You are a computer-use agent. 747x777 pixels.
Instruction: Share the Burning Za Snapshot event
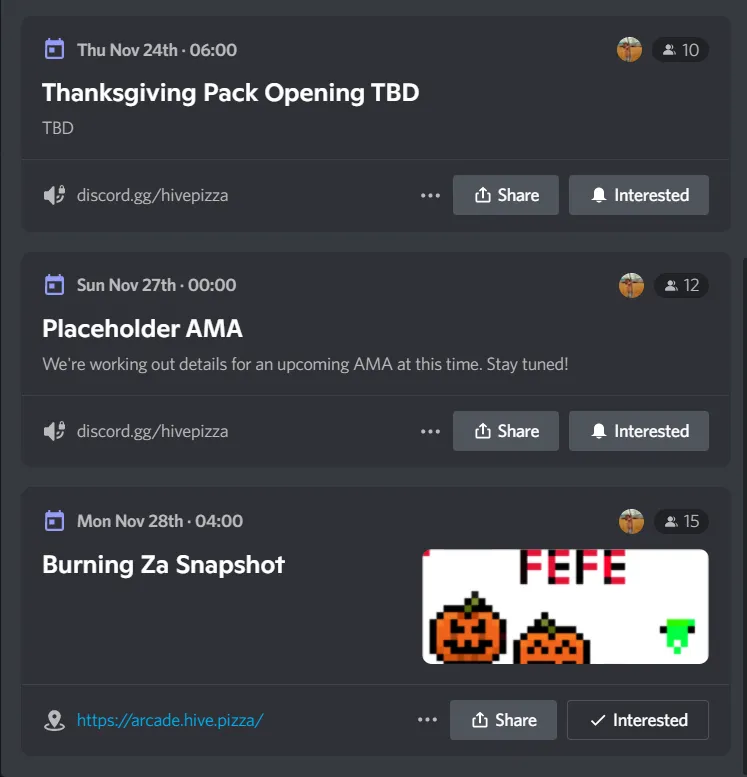(x=503, y=720)
